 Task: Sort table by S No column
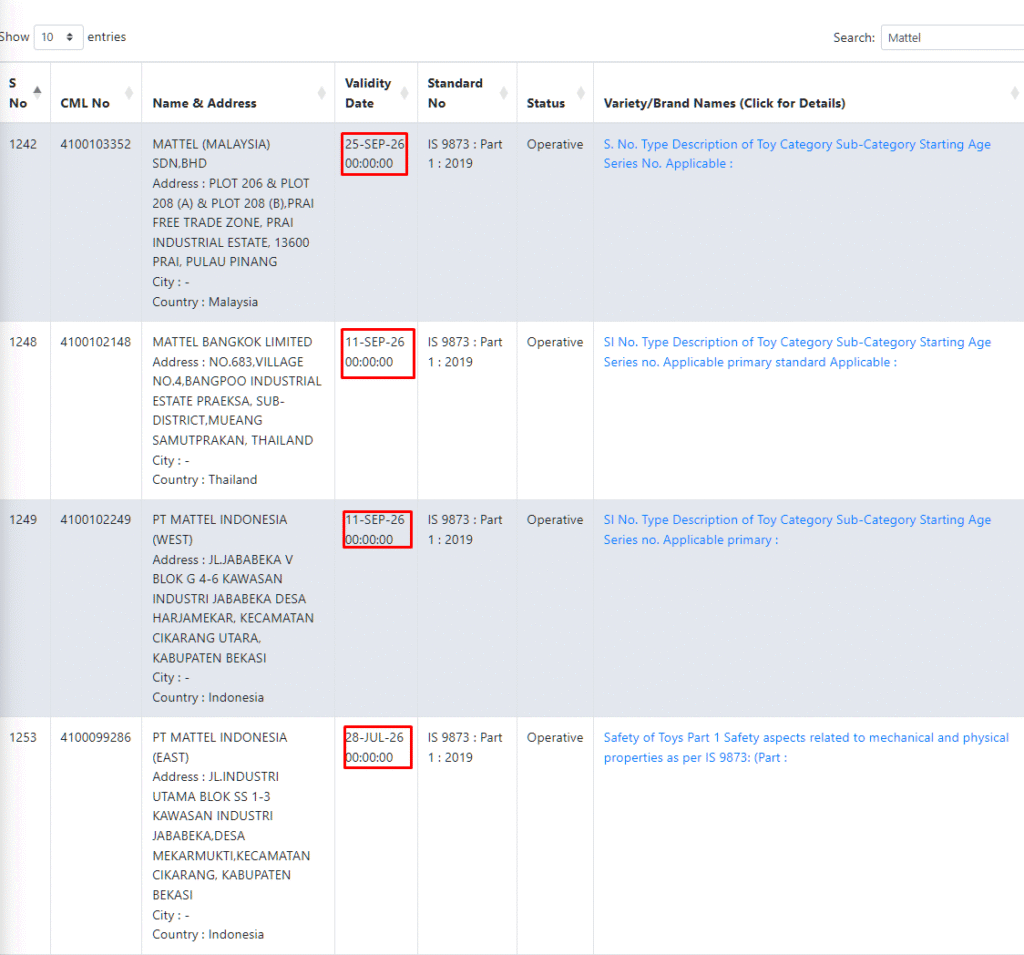tap(38, 92)
